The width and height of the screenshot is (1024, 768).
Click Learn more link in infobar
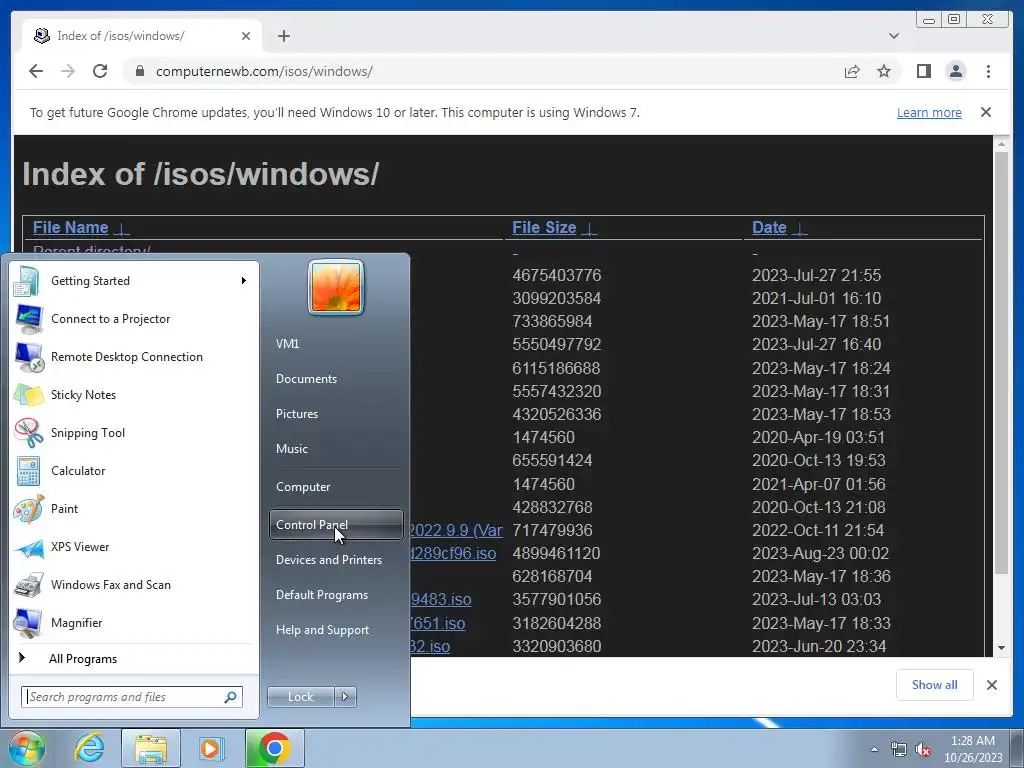(929, 112)
